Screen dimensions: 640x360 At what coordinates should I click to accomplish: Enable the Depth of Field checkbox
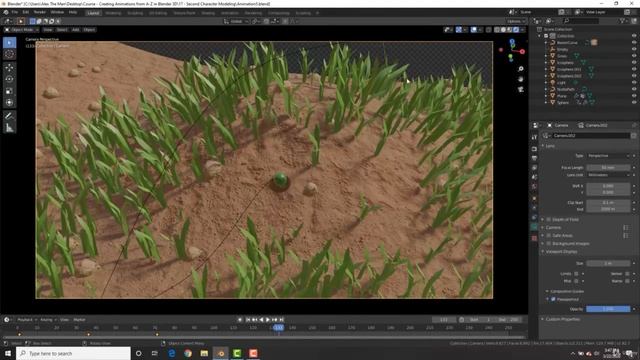(x=549, y=220)
